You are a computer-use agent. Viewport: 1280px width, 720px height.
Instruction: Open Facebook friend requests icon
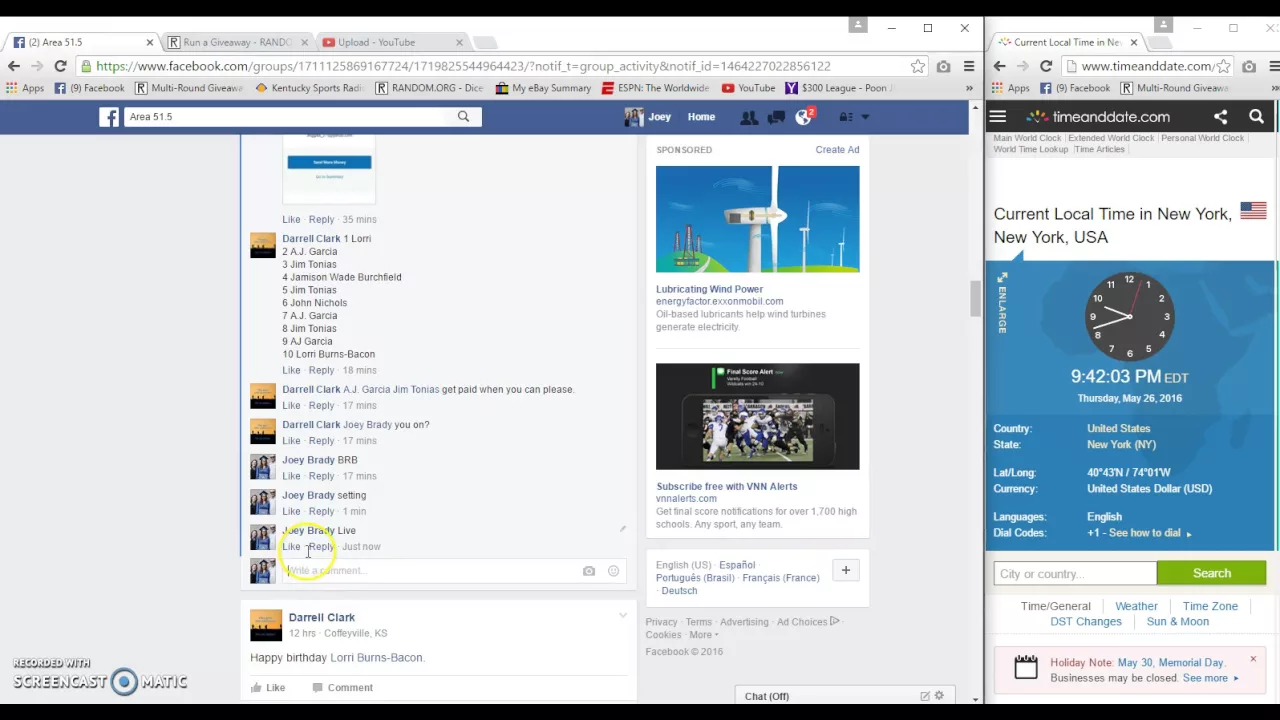coord(748,117)
